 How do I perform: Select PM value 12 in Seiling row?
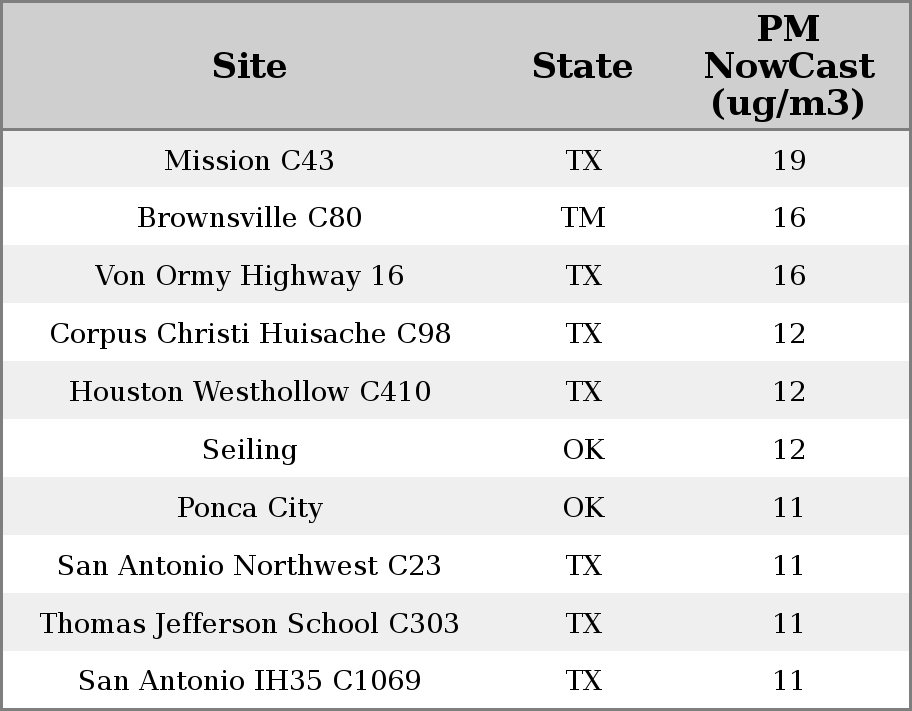coord(788,450)
